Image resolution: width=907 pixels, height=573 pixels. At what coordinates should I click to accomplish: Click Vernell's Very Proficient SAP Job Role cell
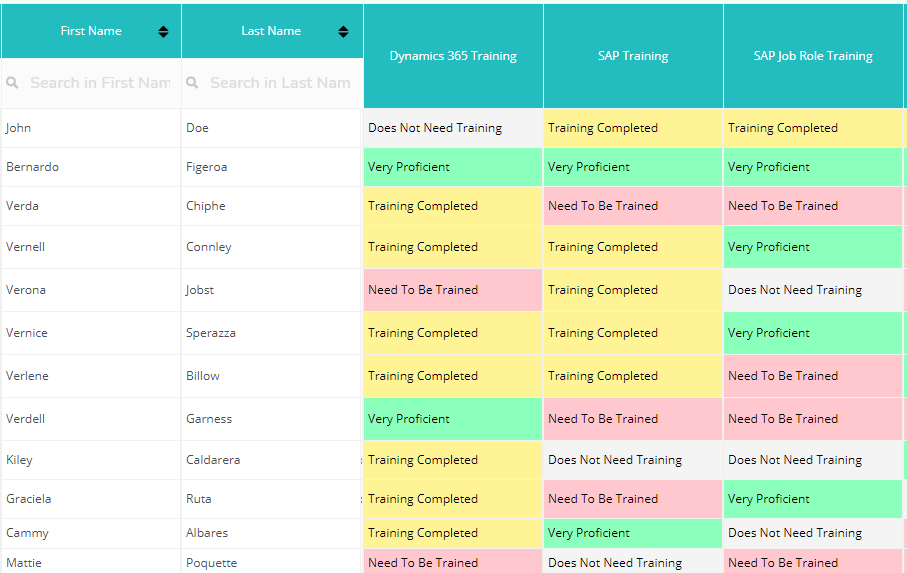point(813,247)
